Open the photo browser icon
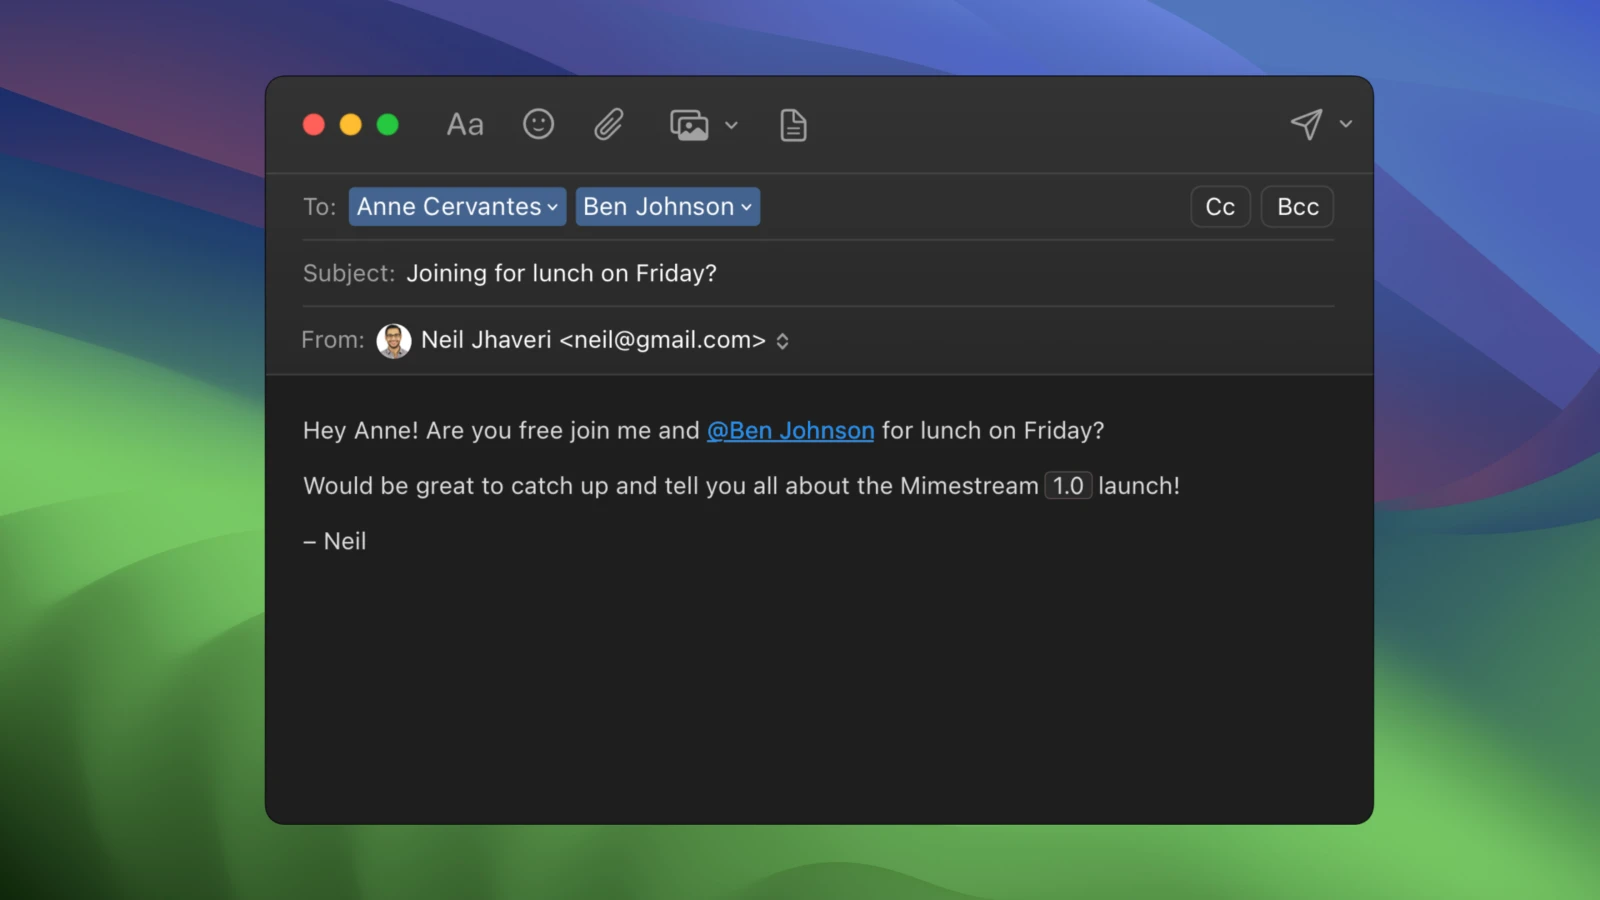 pyautogui.click(x=690, y=124)
